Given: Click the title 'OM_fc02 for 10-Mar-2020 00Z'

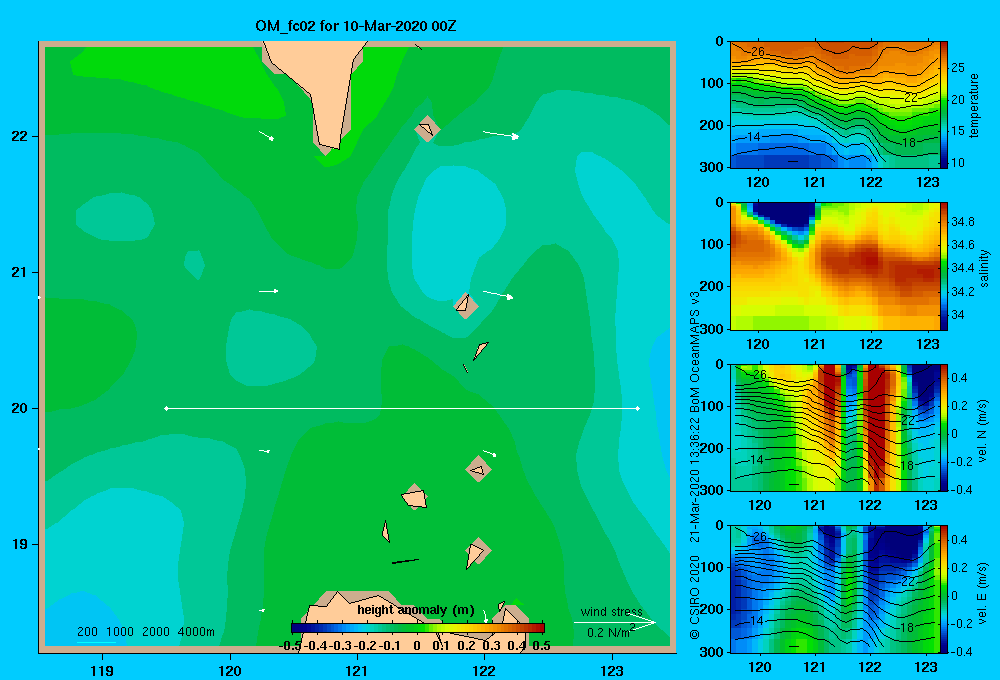Looking at the screenshot, I should pyautogui.click(x=355, y=26).
